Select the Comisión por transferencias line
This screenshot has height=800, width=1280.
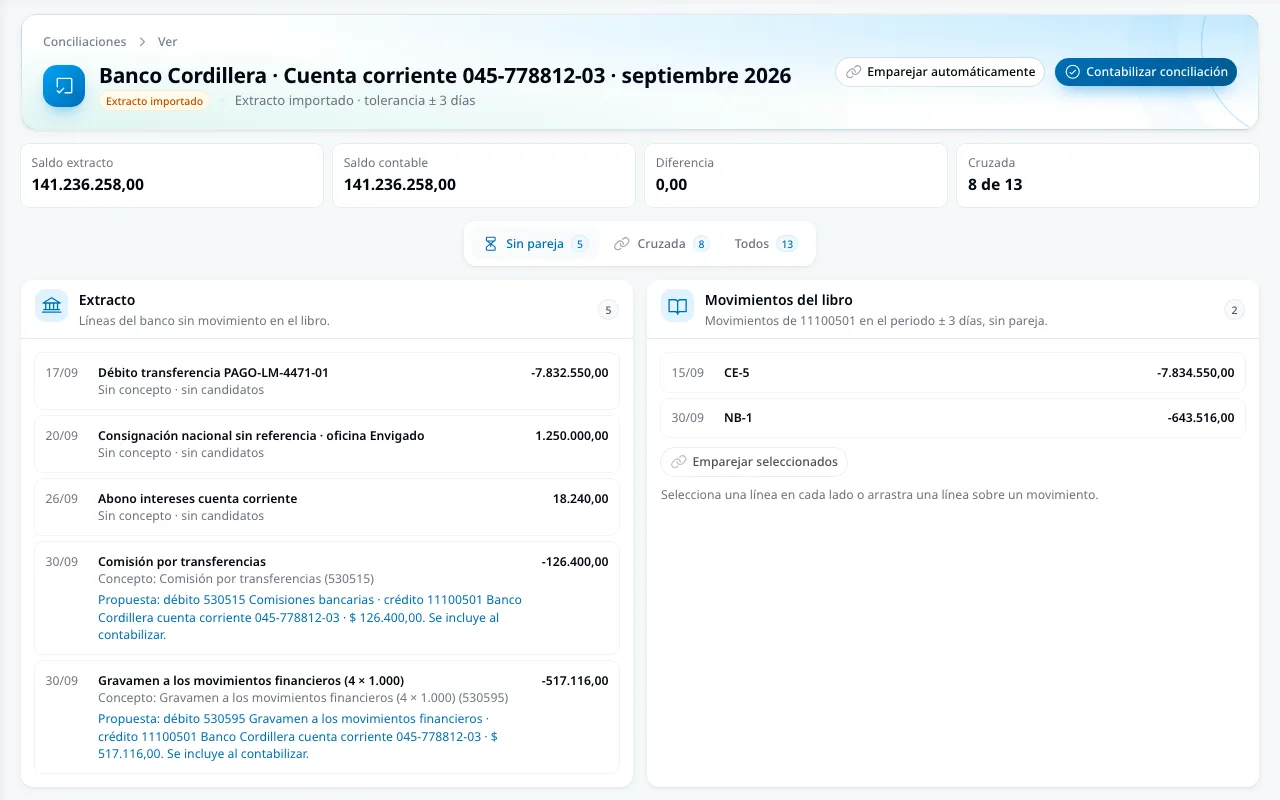pyautogui.click(x=327, y=598)
